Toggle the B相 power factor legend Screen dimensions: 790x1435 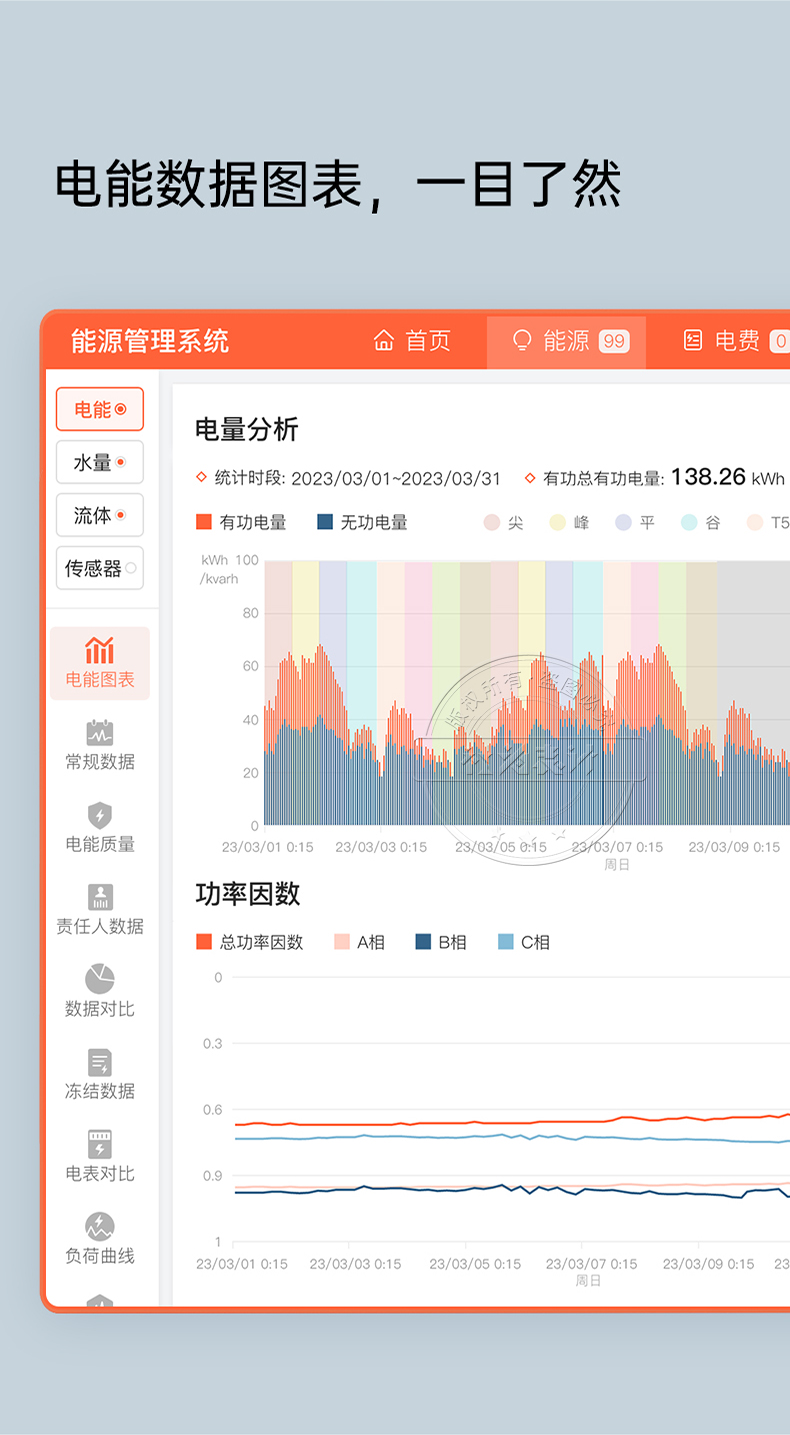(440, 942)
